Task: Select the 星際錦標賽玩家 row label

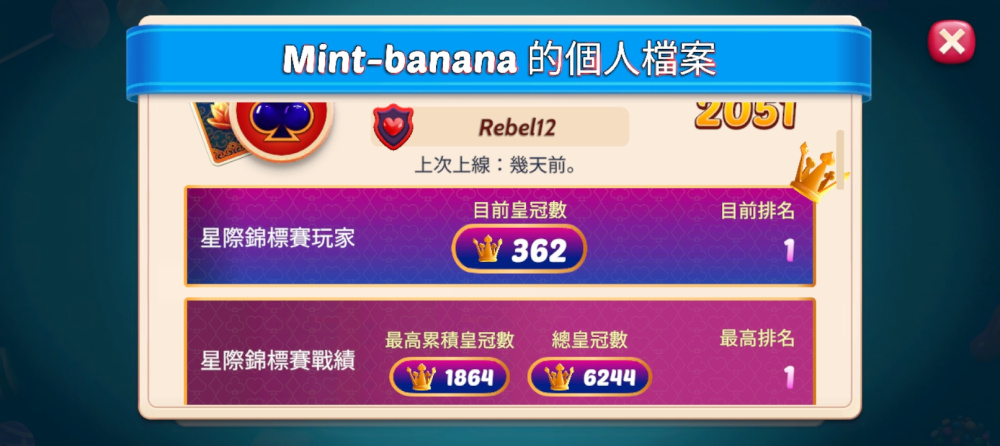Action: pos(277,240)
